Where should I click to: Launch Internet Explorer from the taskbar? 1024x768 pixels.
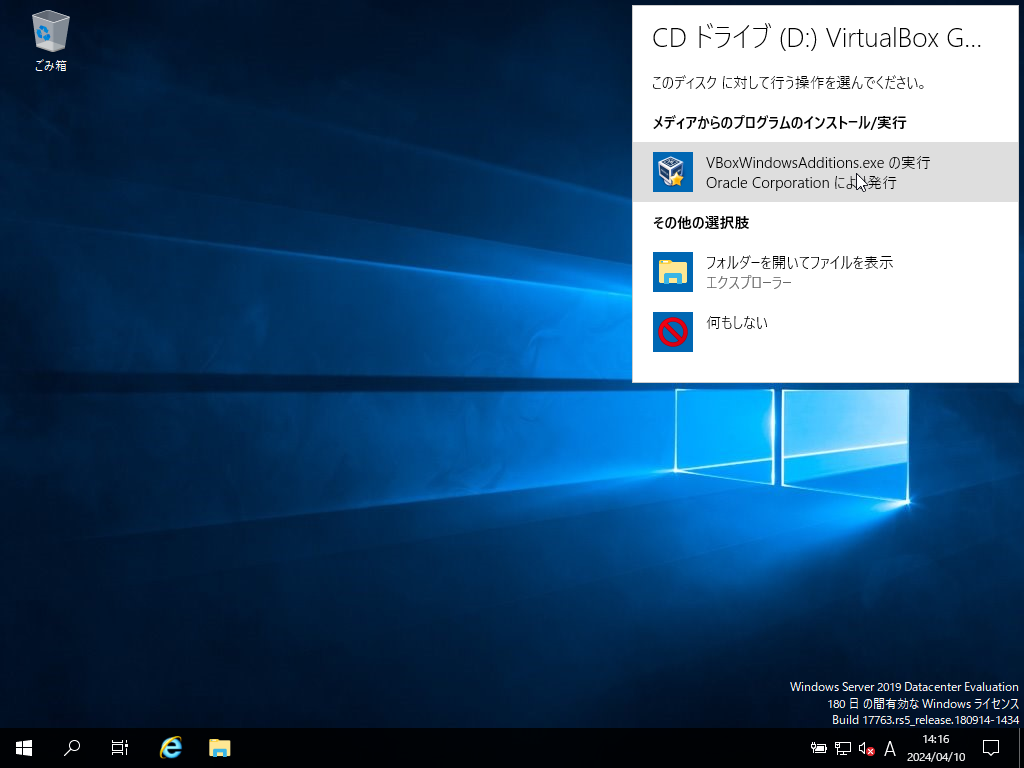pos(170,748)
